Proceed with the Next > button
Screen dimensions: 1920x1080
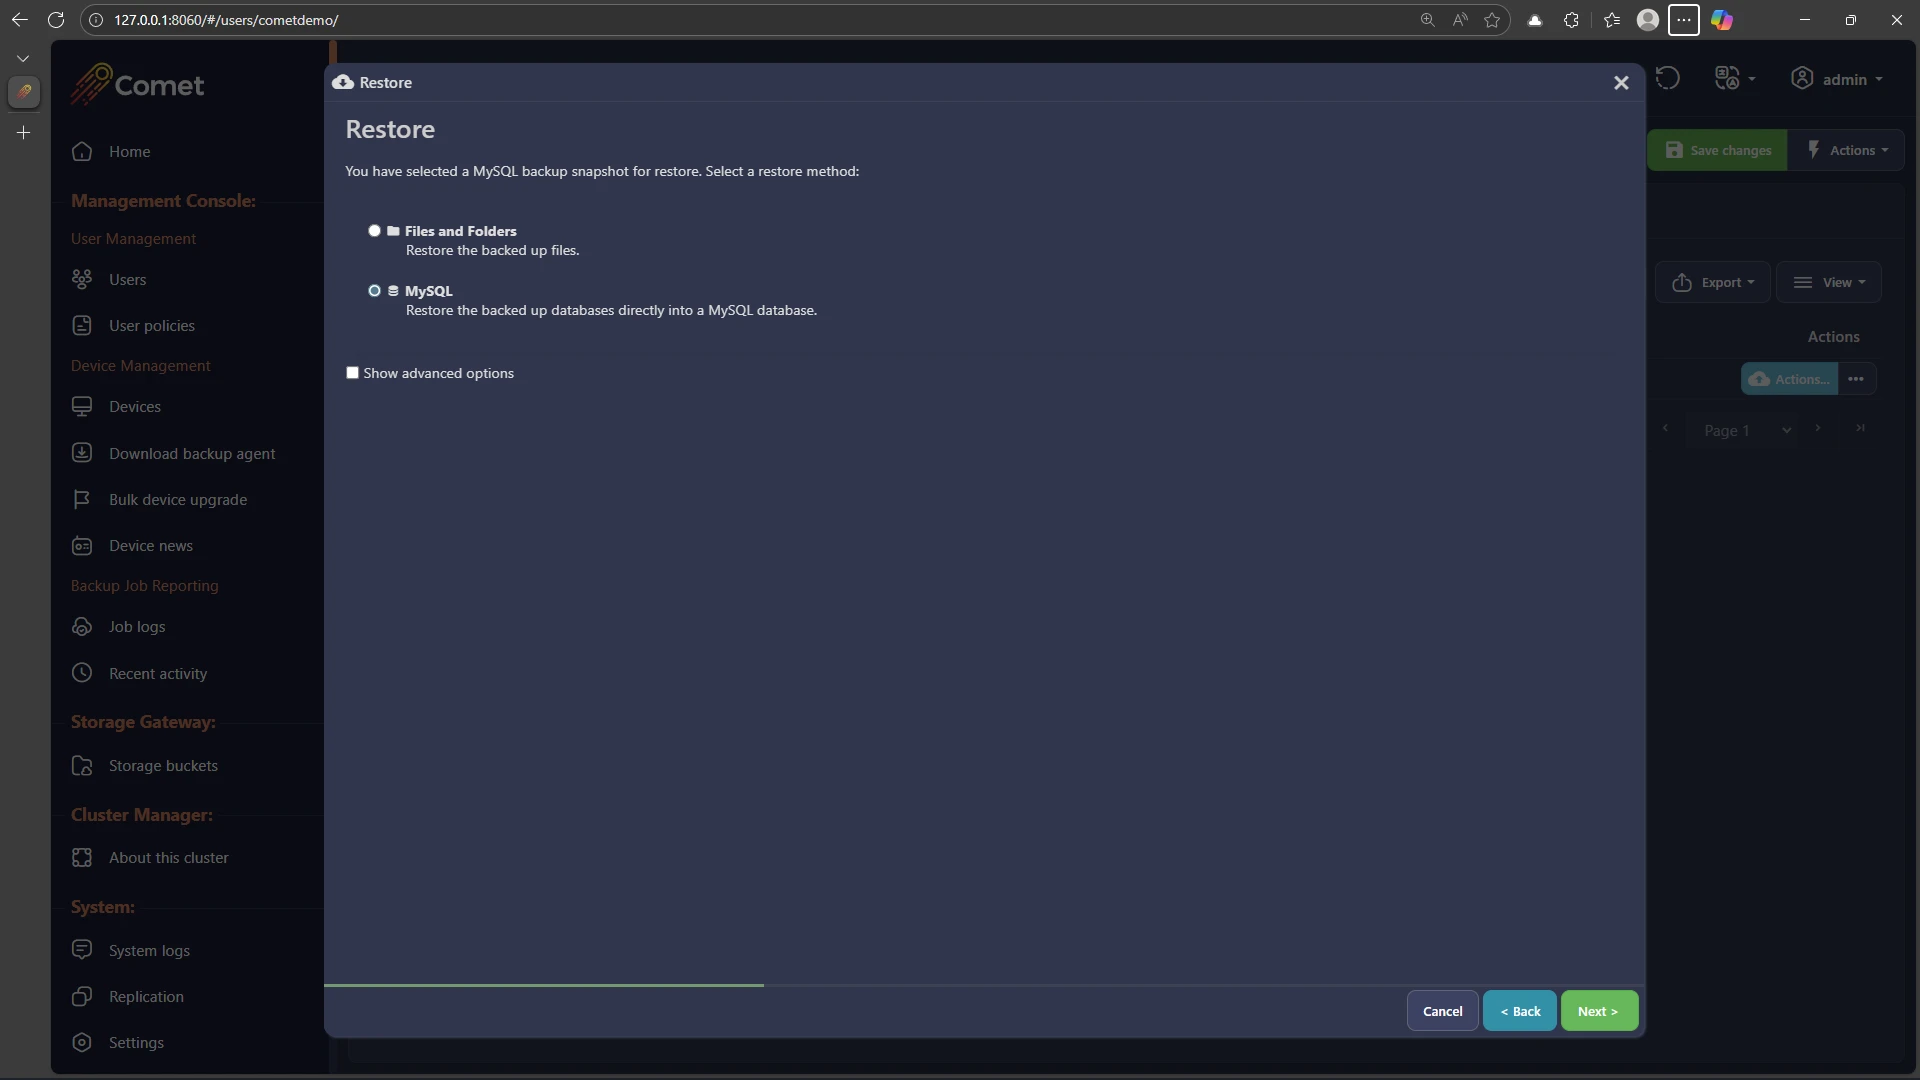1599,1011
